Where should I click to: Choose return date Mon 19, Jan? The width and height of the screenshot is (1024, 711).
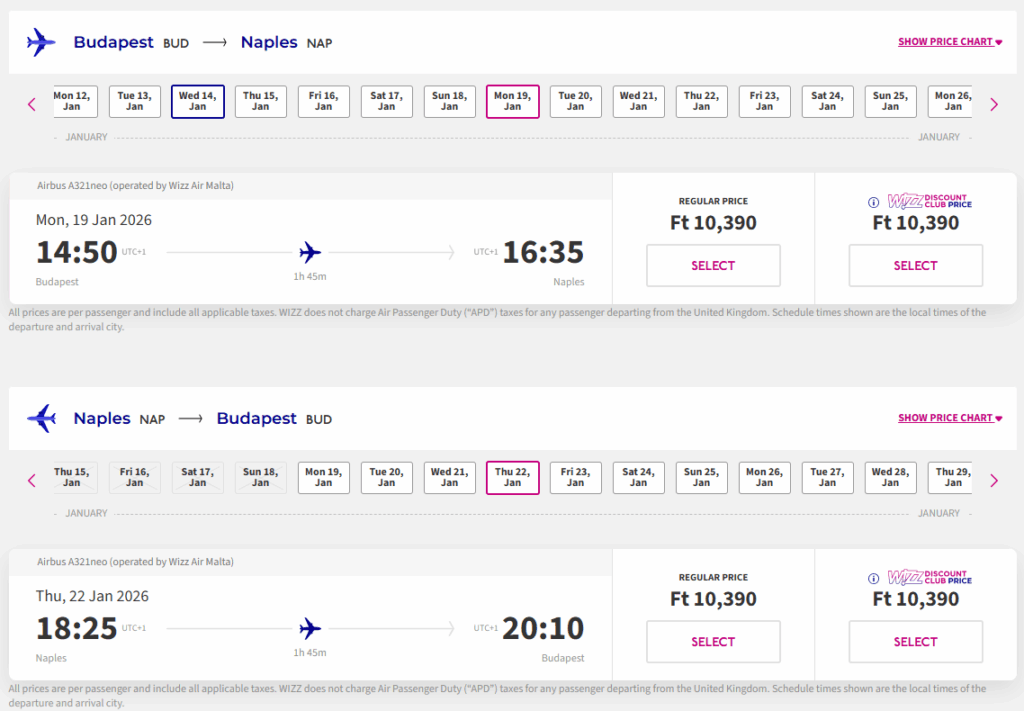[x=324, y=477]
